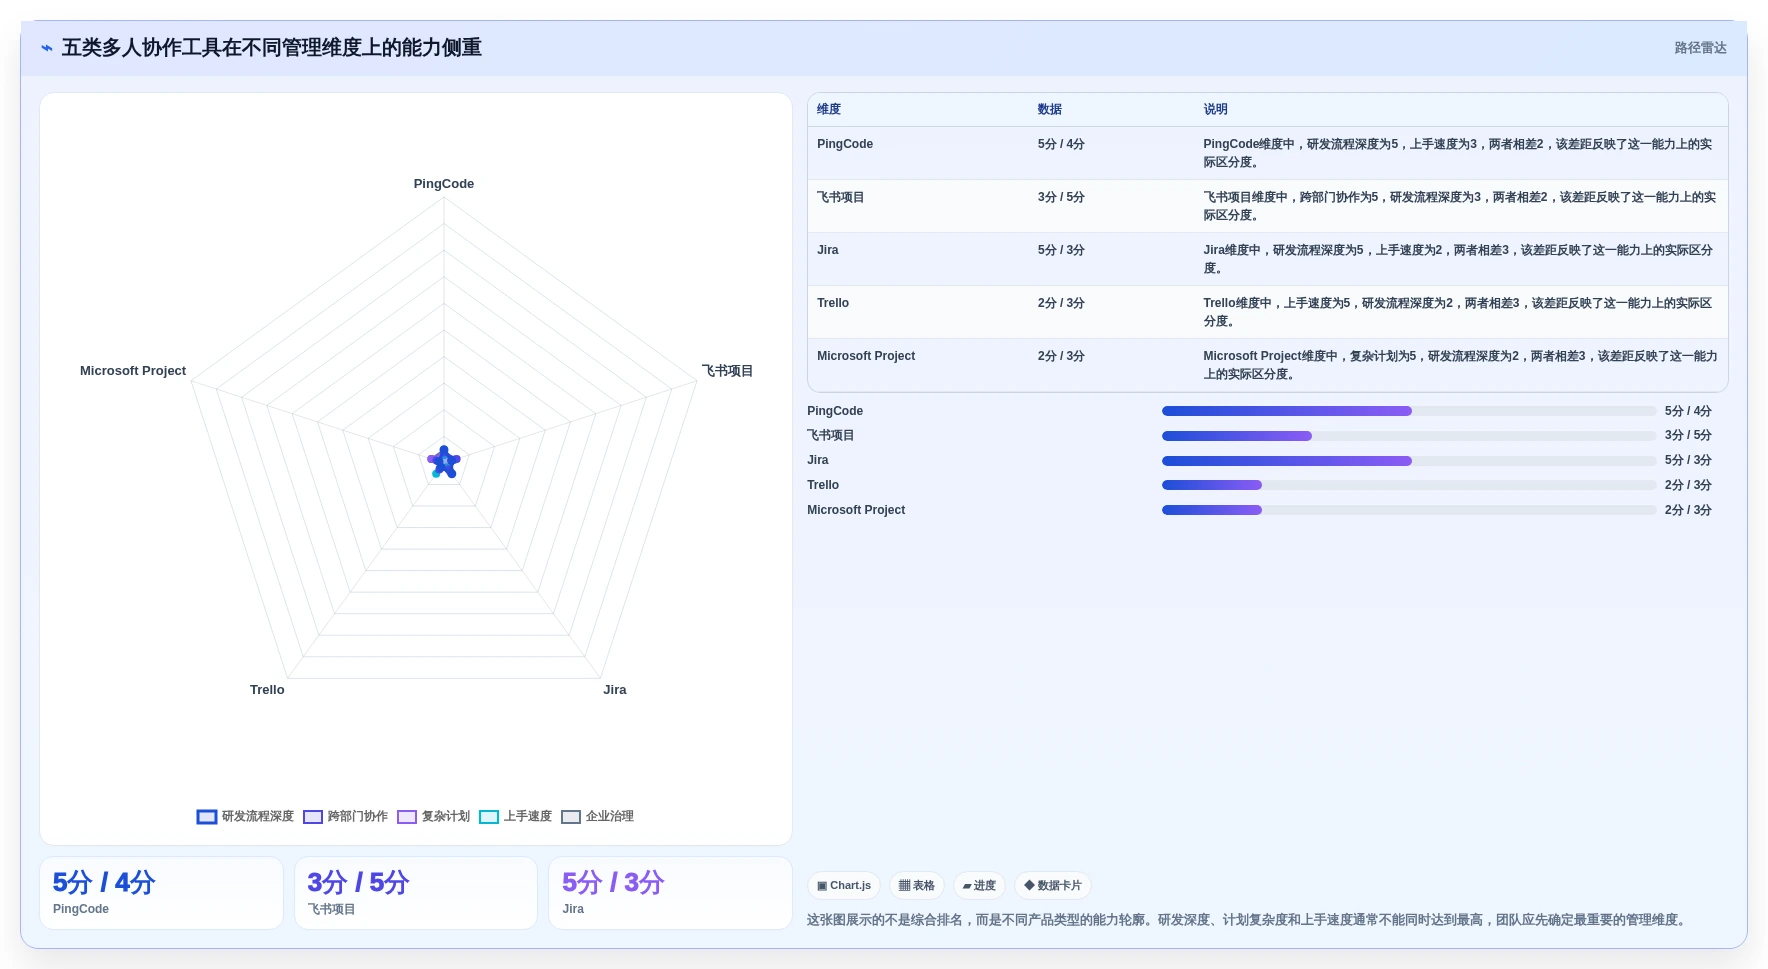Click the Chart.js tag
This screenshot has width=1768, height=969.
tap(844, 886)
